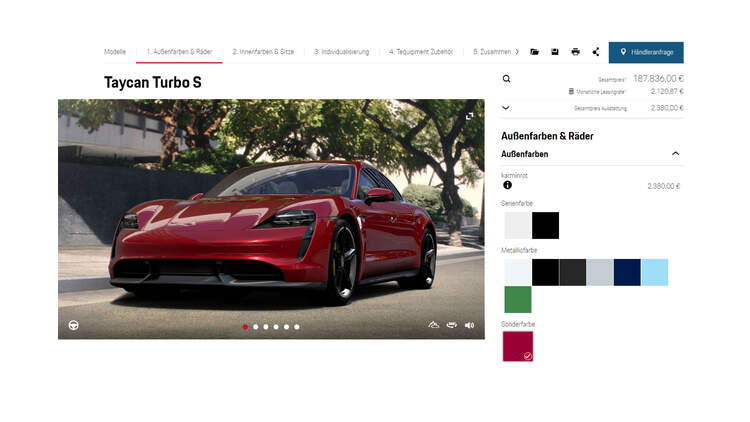Open the 4. Tequipment Zubehör tab
This screenshot has height=422, width=750.
(x=421, y=52)
